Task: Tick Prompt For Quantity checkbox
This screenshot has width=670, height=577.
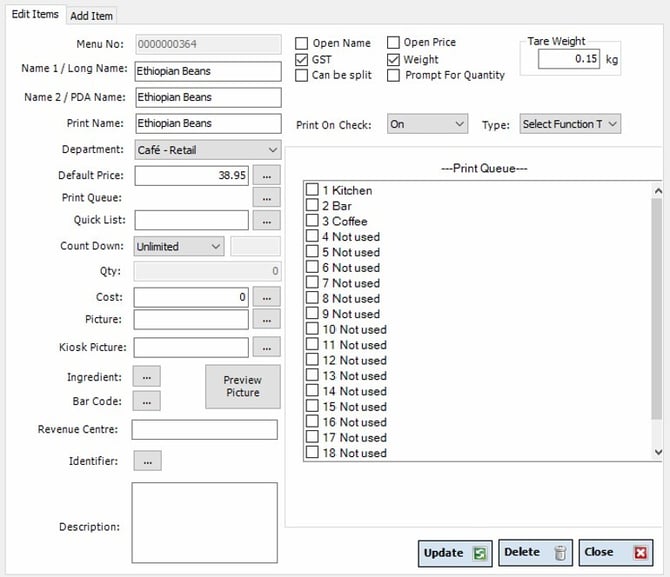Action: [393, 75]
